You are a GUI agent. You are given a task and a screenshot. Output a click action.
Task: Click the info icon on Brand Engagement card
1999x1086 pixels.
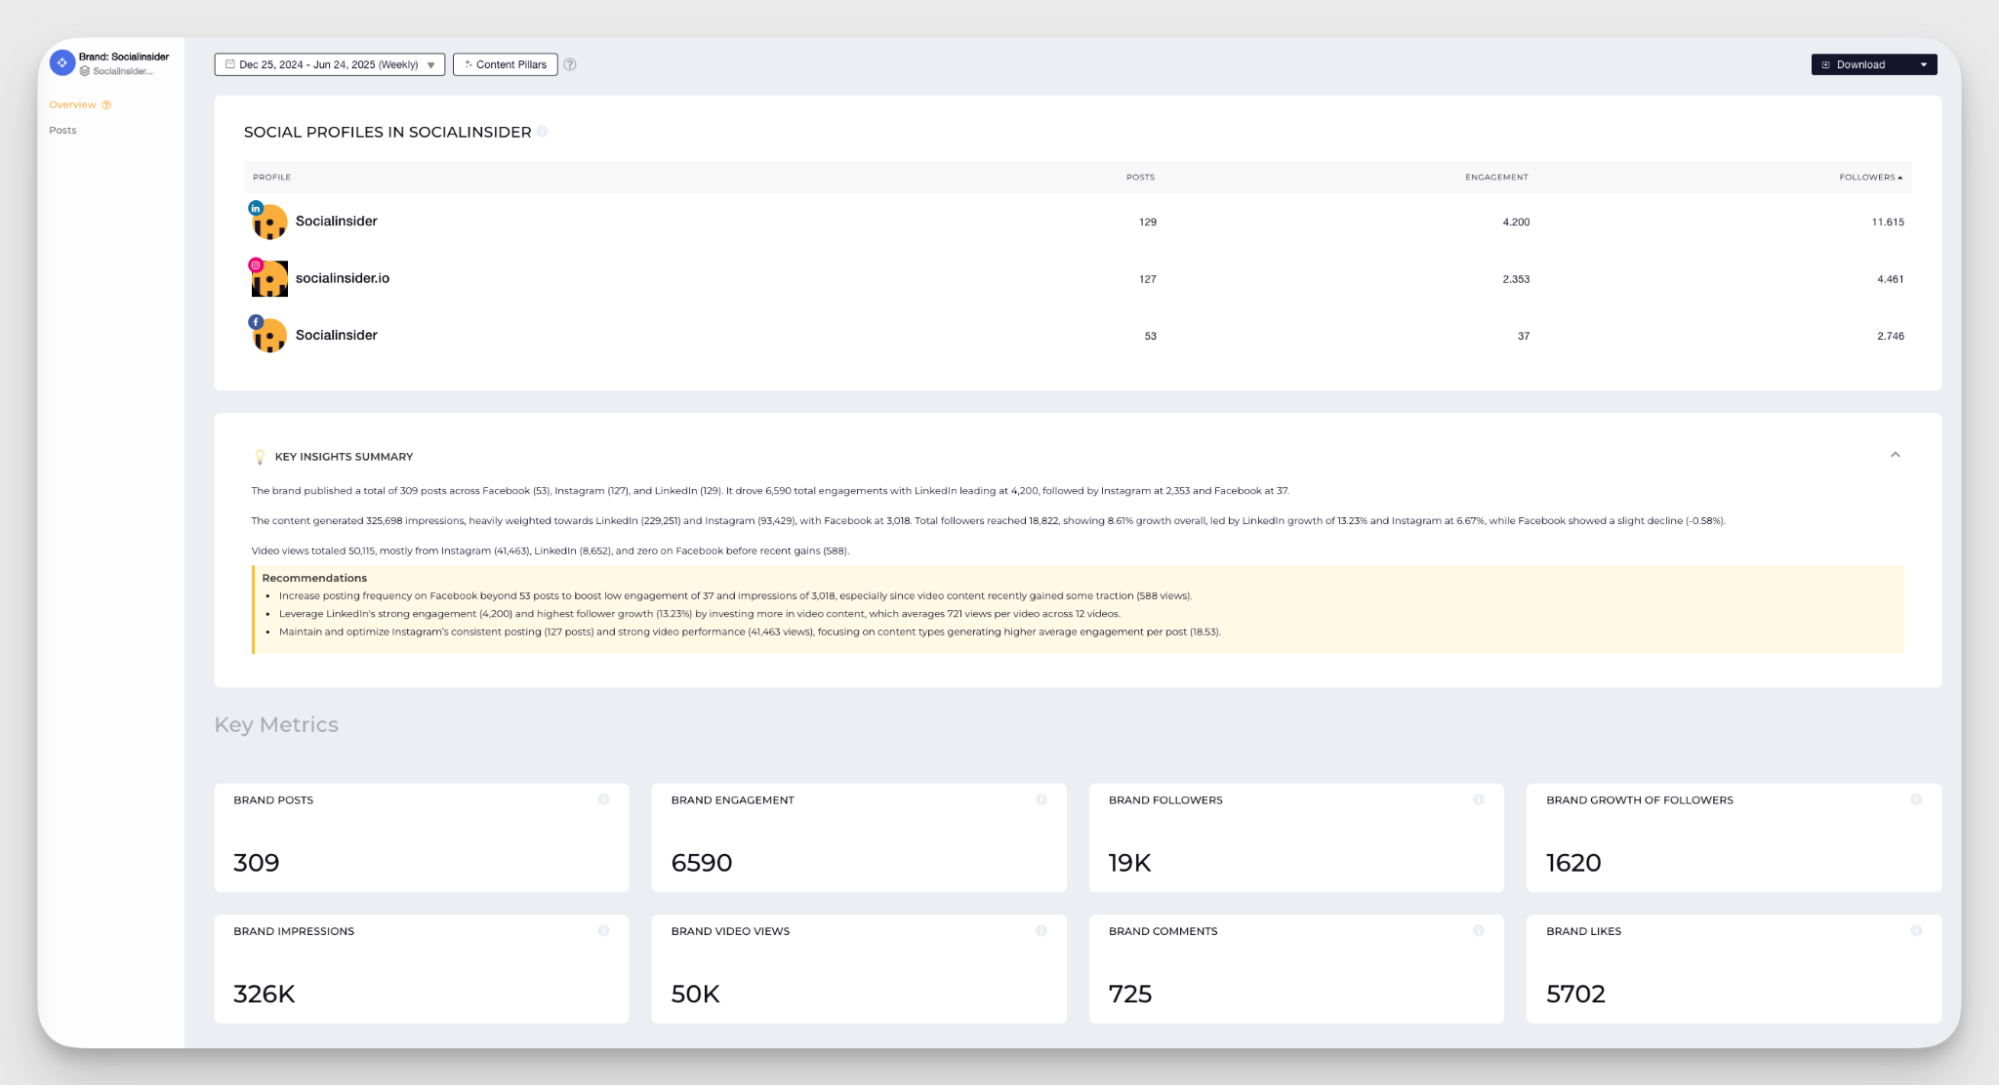1041,799
